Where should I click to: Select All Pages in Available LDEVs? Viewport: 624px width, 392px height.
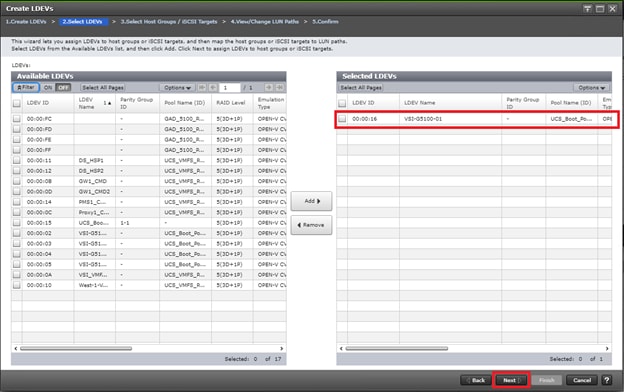[103, 87]
